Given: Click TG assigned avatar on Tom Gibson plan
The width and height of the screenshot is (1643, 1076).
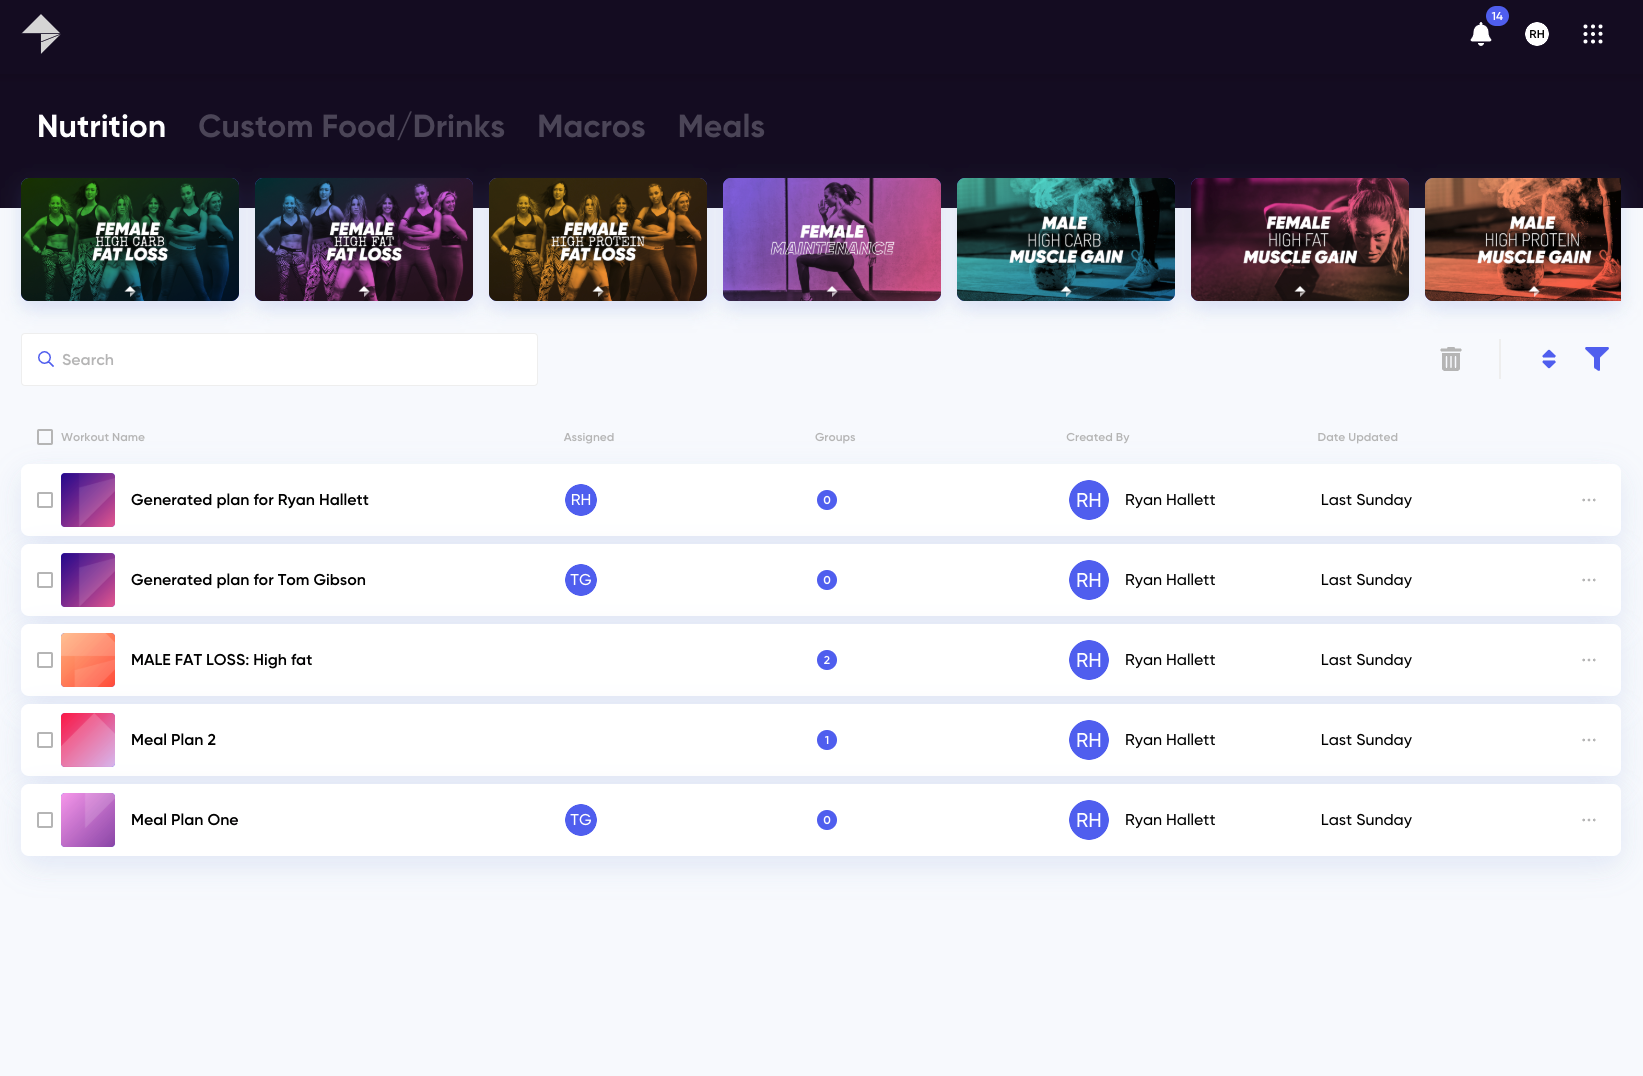Looking at the screenshot, I should pyautogui.click(x=581, y=580).
